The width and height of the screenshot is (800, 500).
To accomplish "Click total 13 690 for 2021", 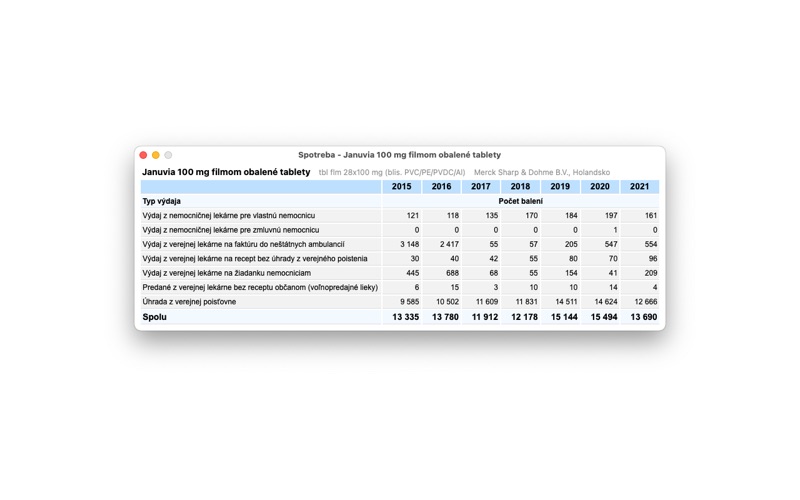I will tap(644, 317).
